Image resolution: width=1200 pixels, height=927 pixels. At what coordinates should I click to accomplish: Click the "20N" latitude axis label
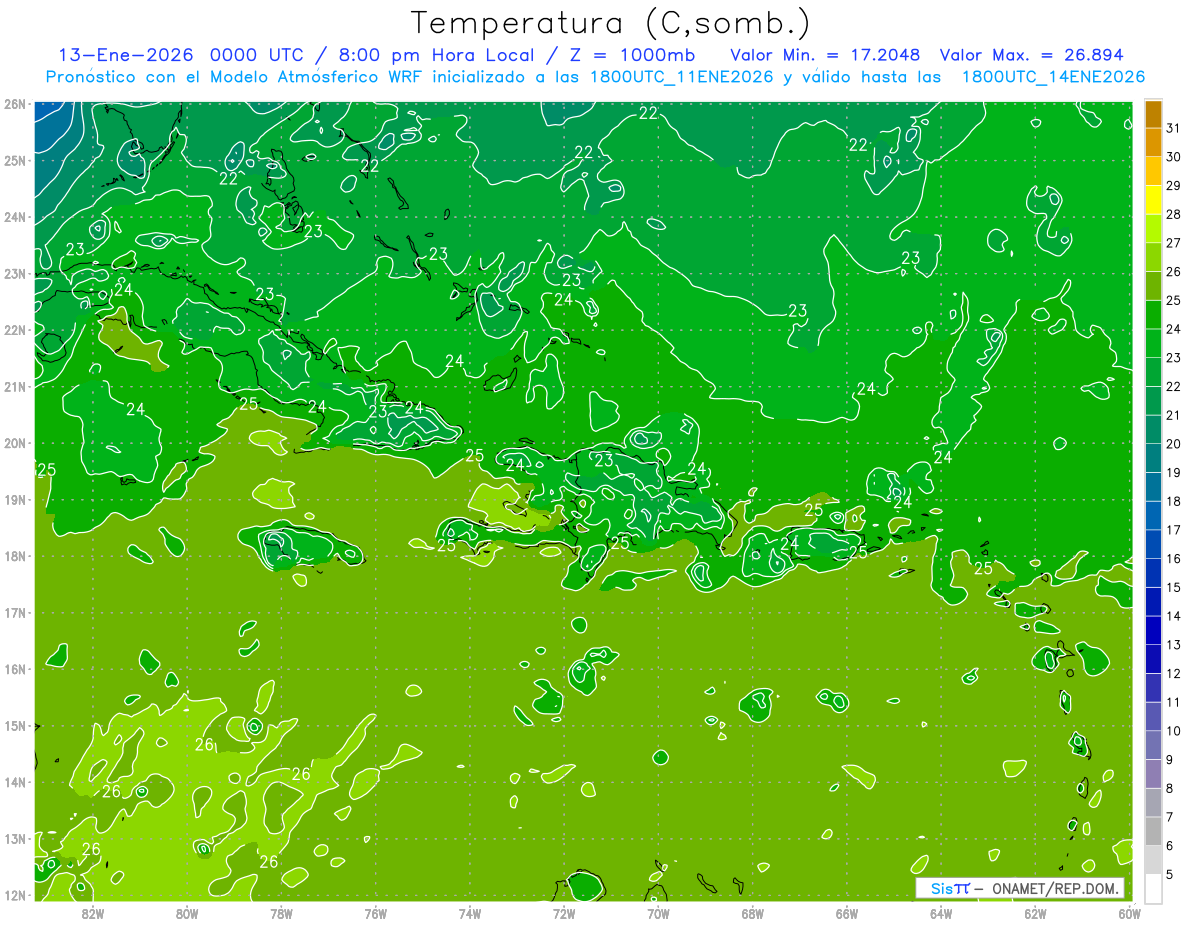click(14, 443)
